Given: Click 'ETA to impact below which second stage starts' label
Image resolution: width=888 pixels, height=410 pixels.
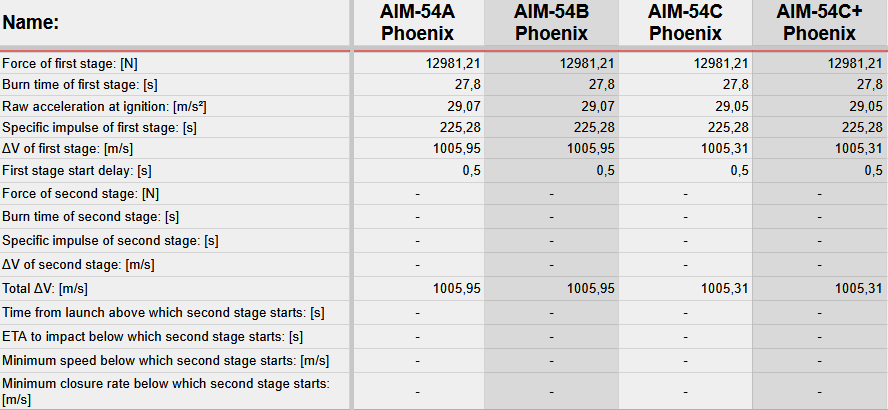Looking at the screenshot, I should click(153, 336).
